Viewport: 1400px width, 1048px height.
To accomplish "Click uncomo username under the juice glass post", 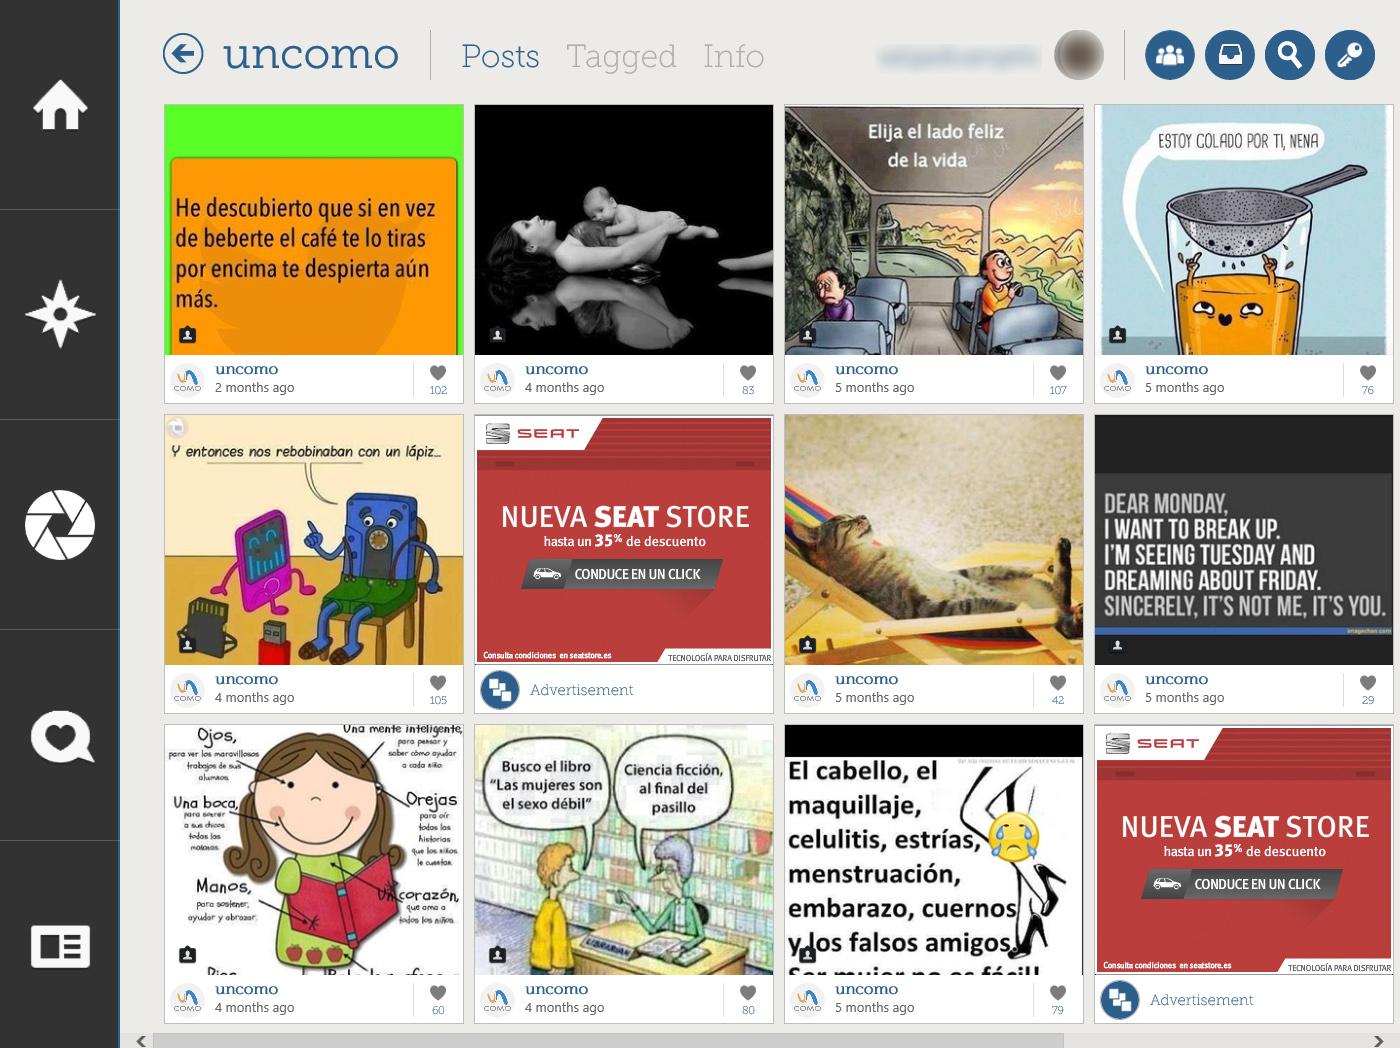I will pyautogui.click(x=1176, y=369).
